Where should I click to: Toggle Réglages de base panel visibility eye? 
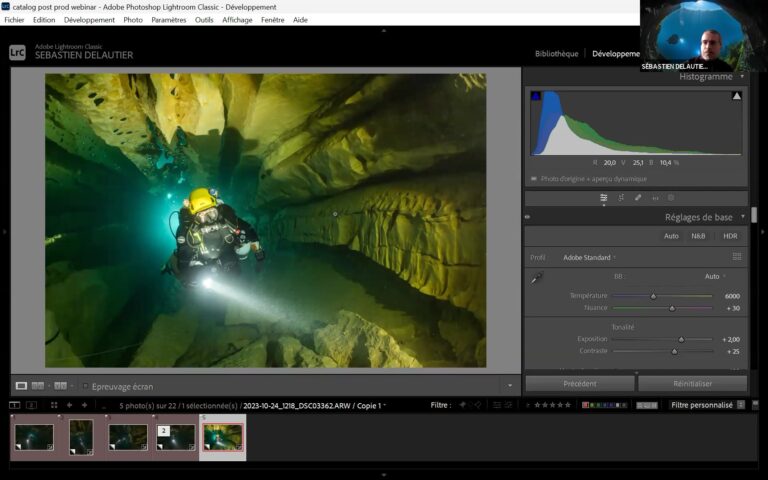(x=528, y=217)
